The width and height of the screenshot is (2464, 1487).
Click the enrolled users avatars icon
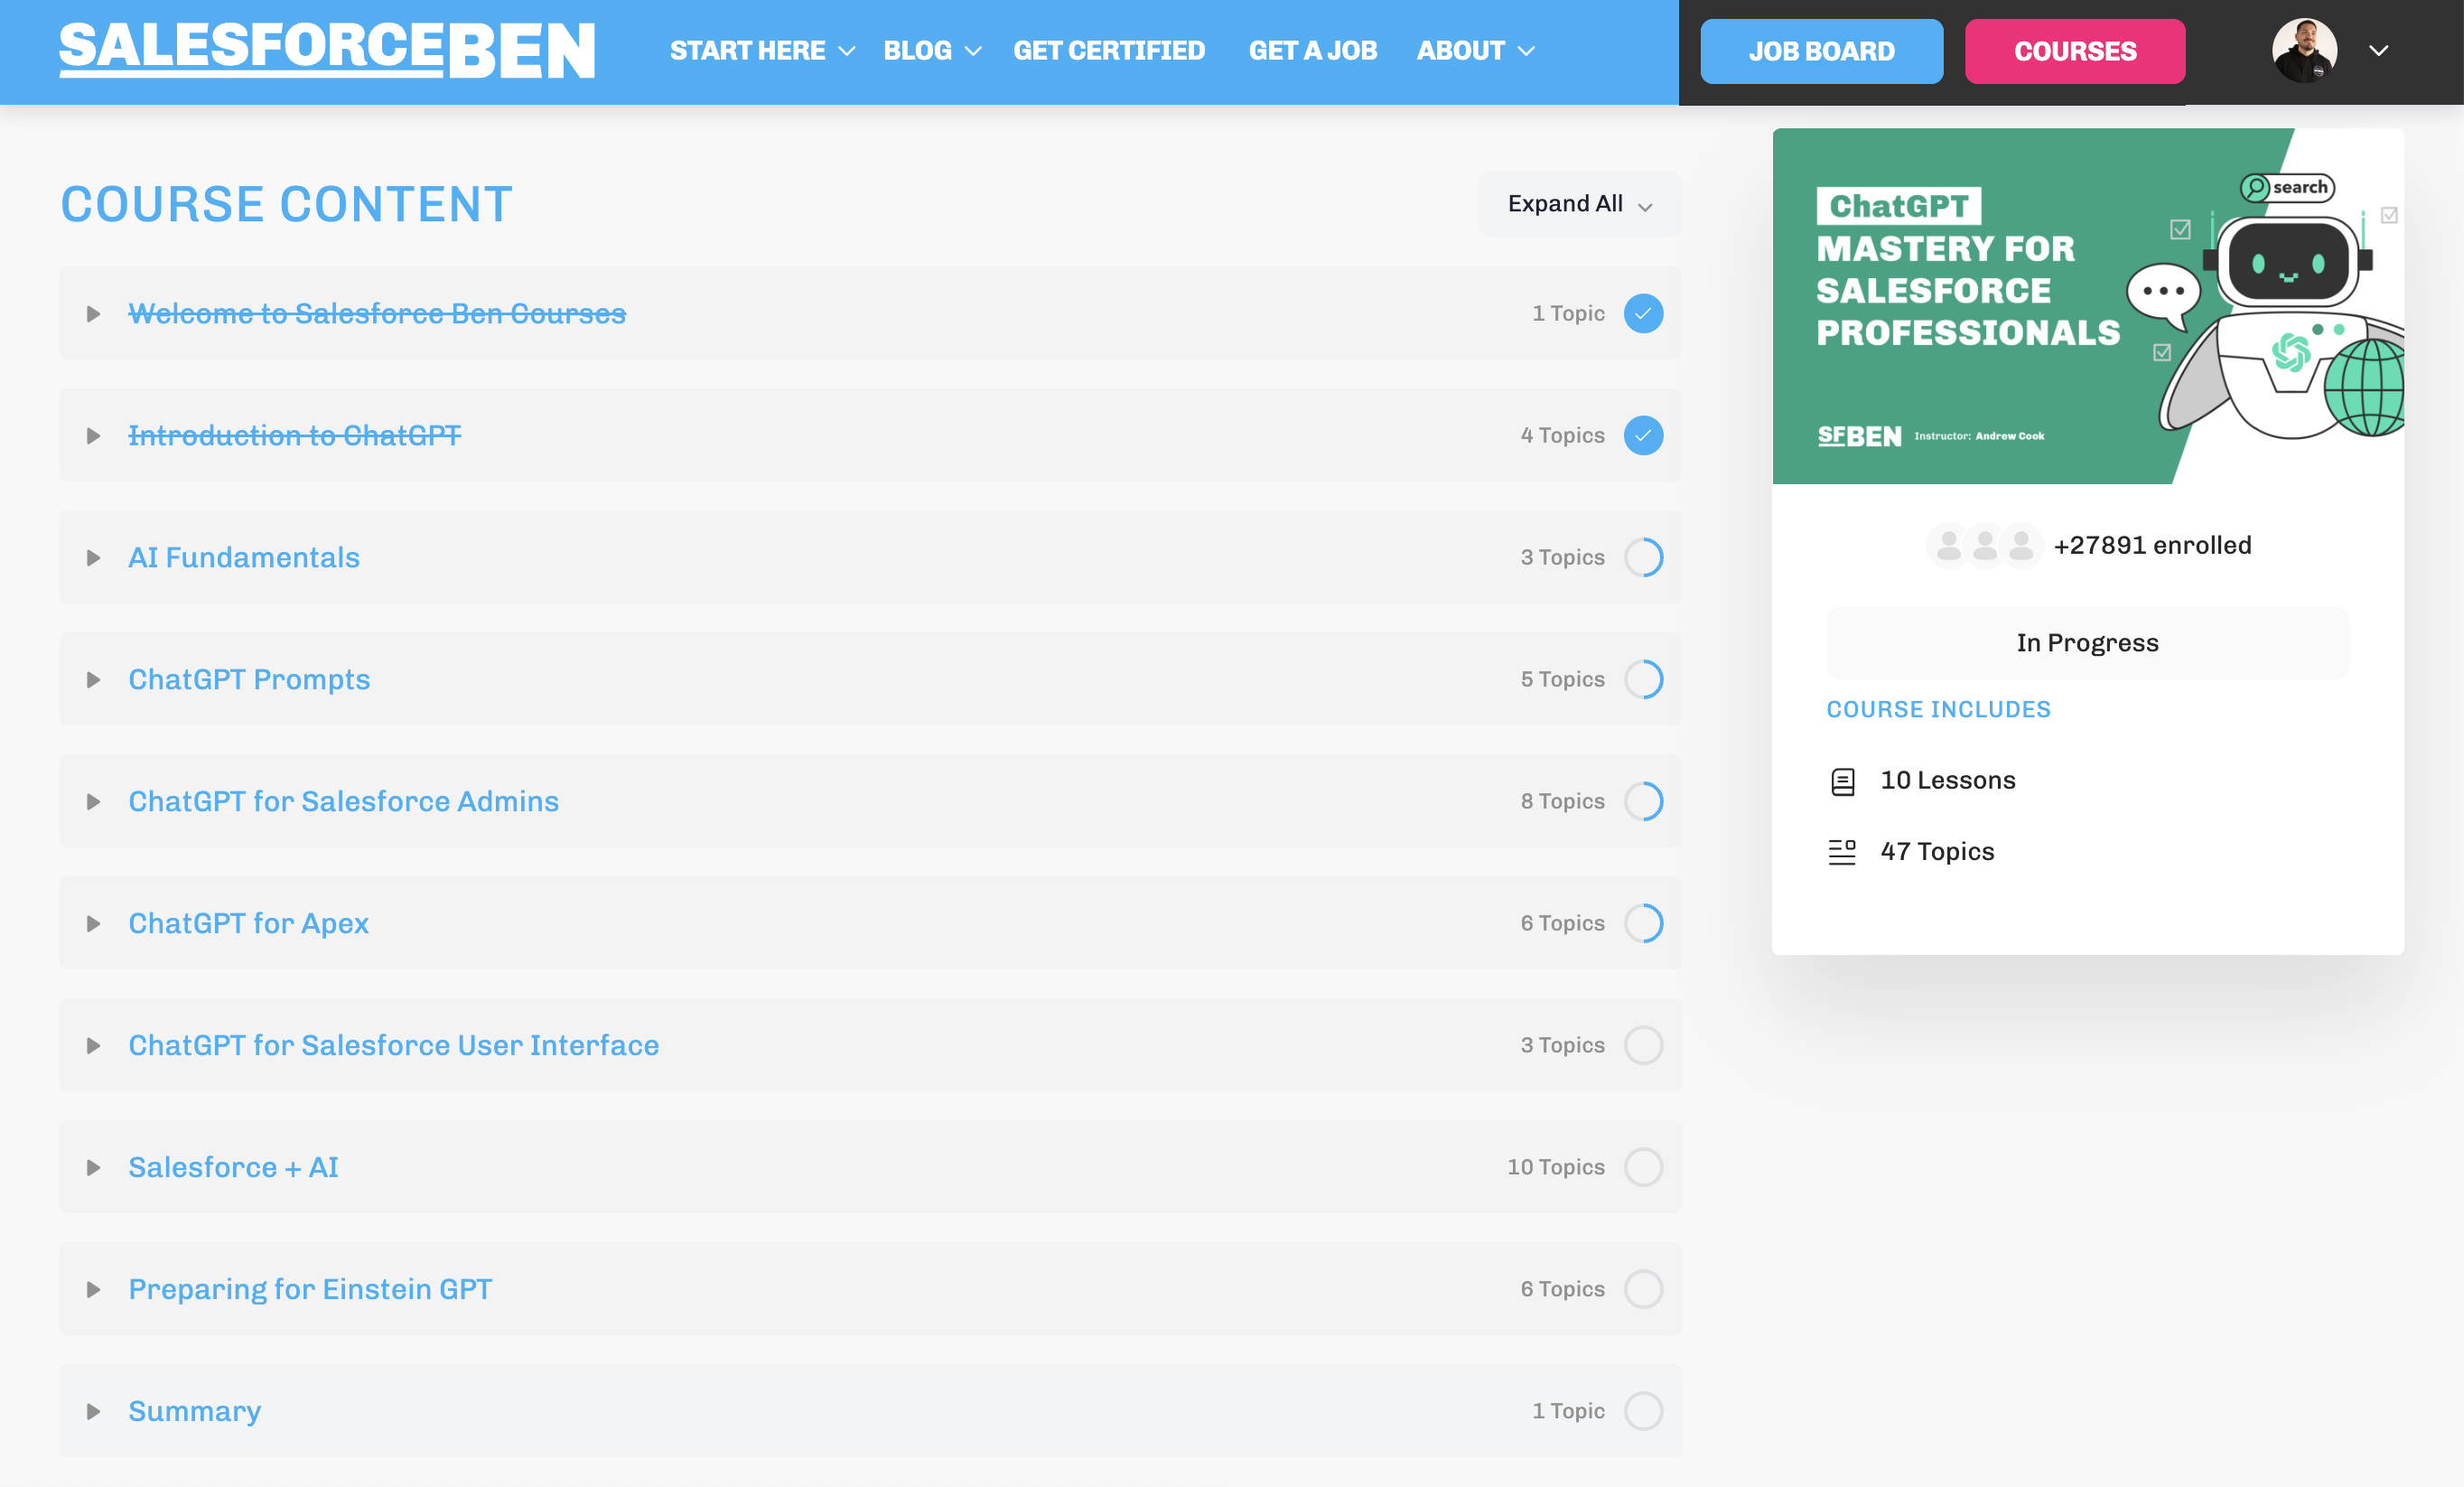(1984, 546)
